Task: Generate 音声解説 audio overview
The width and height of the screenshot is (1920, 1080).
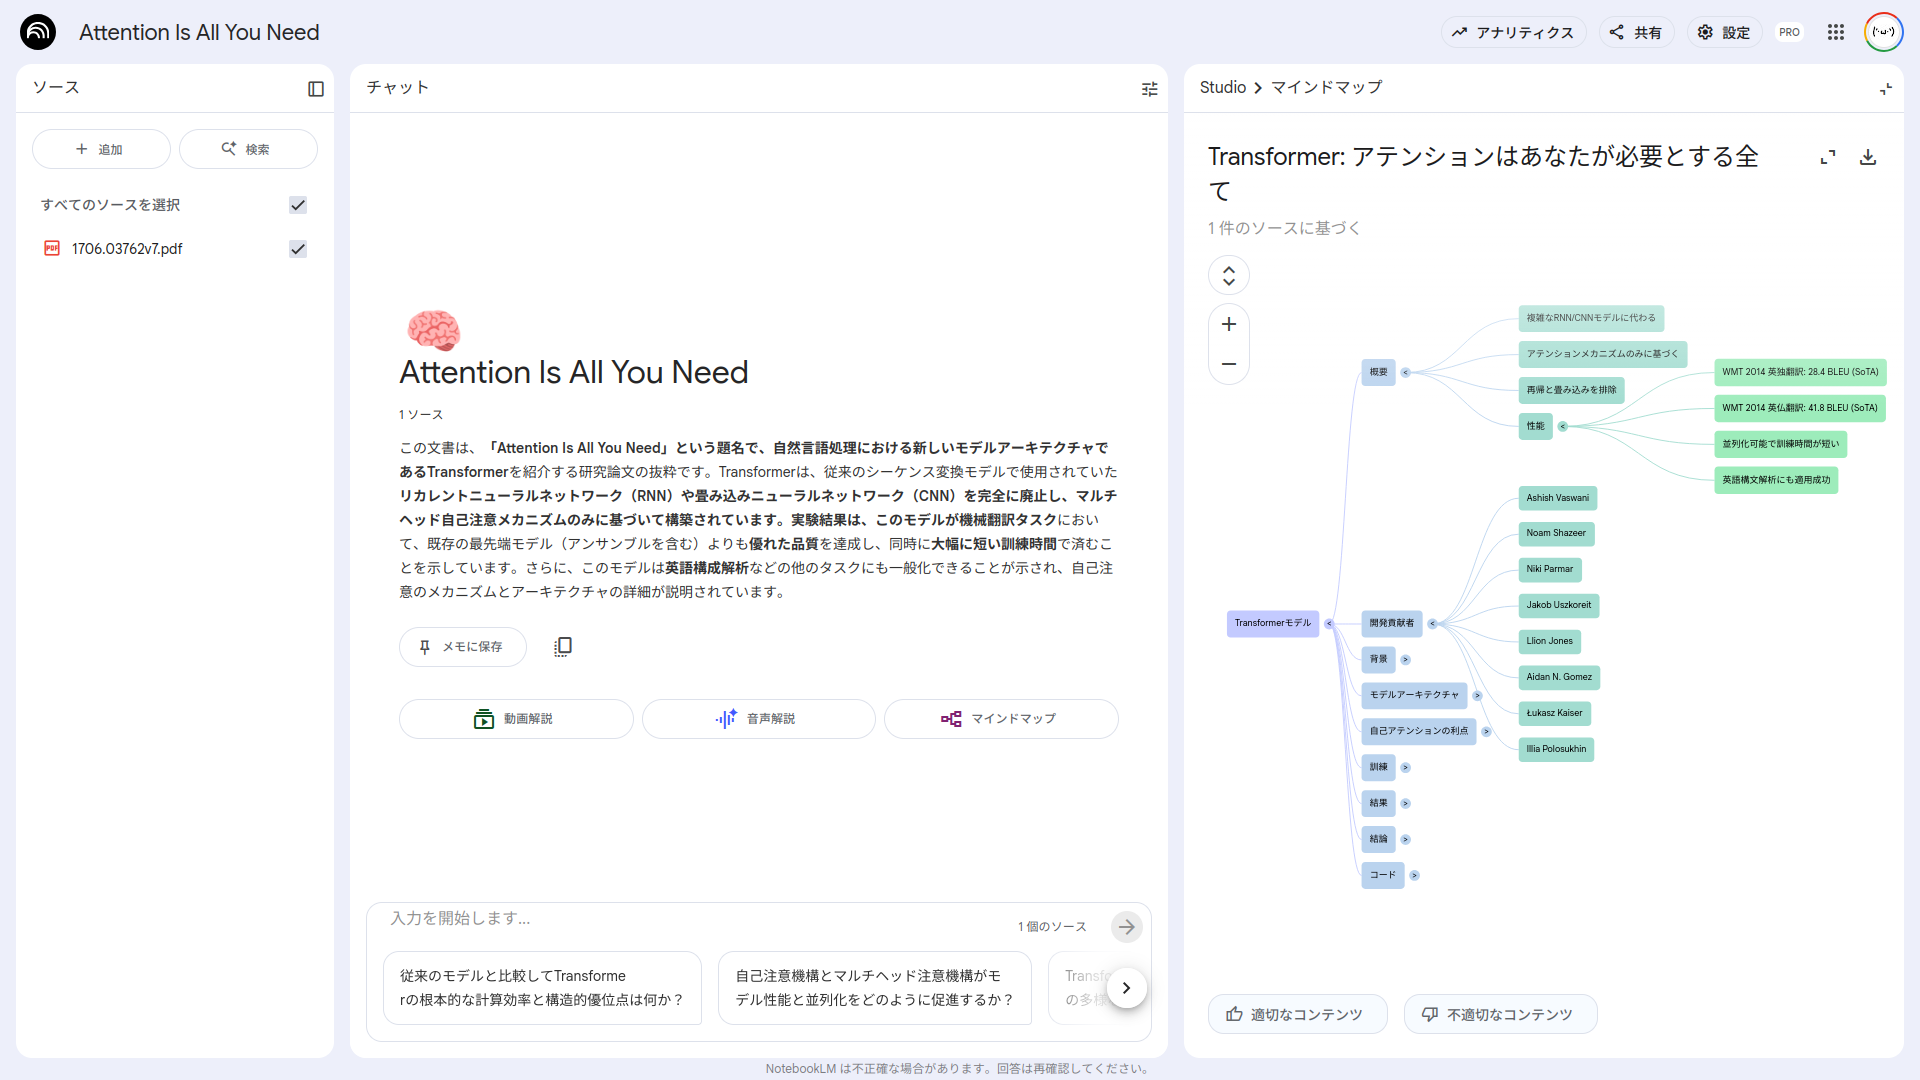Action: point(758,719)
